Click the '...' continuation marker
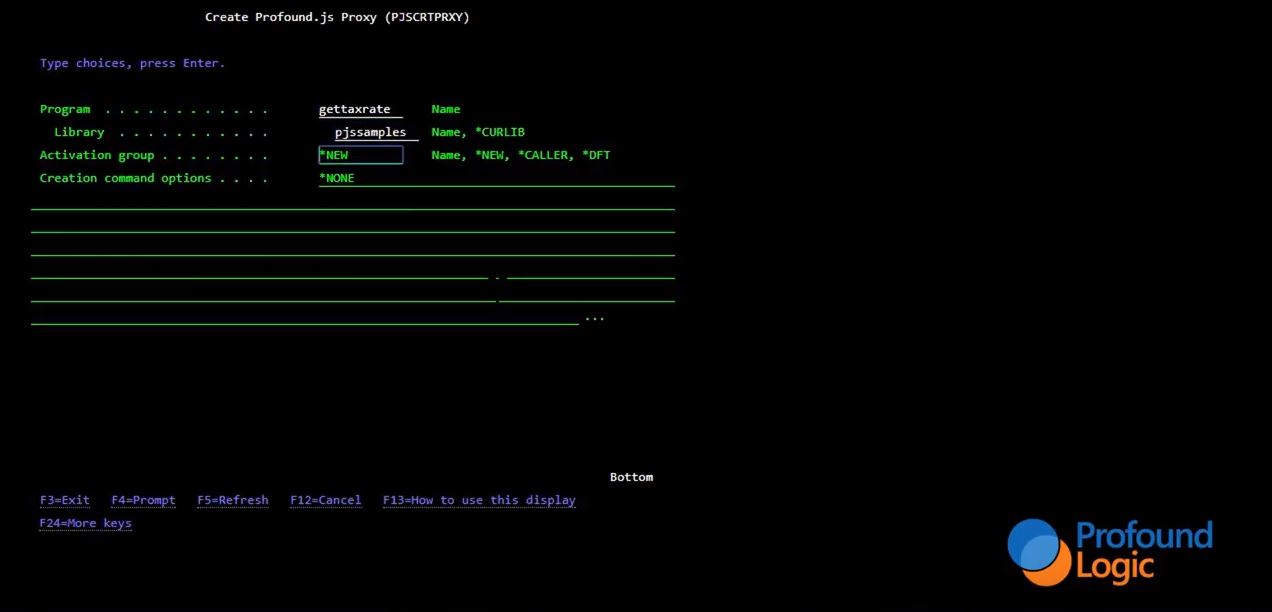This screenshot has height=612, width=1272. click(595, 318)
